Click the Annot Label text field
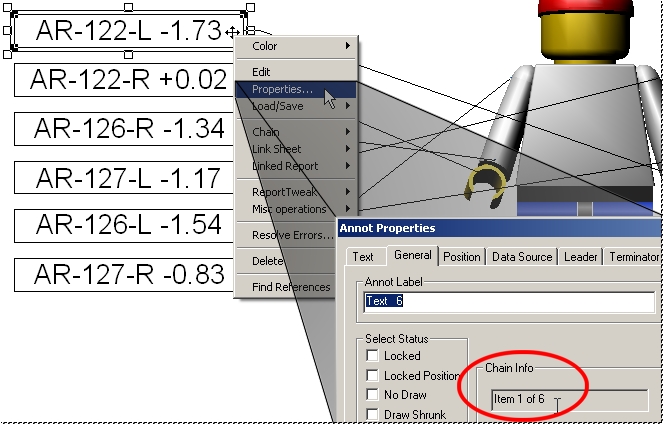 coord(508,301)
